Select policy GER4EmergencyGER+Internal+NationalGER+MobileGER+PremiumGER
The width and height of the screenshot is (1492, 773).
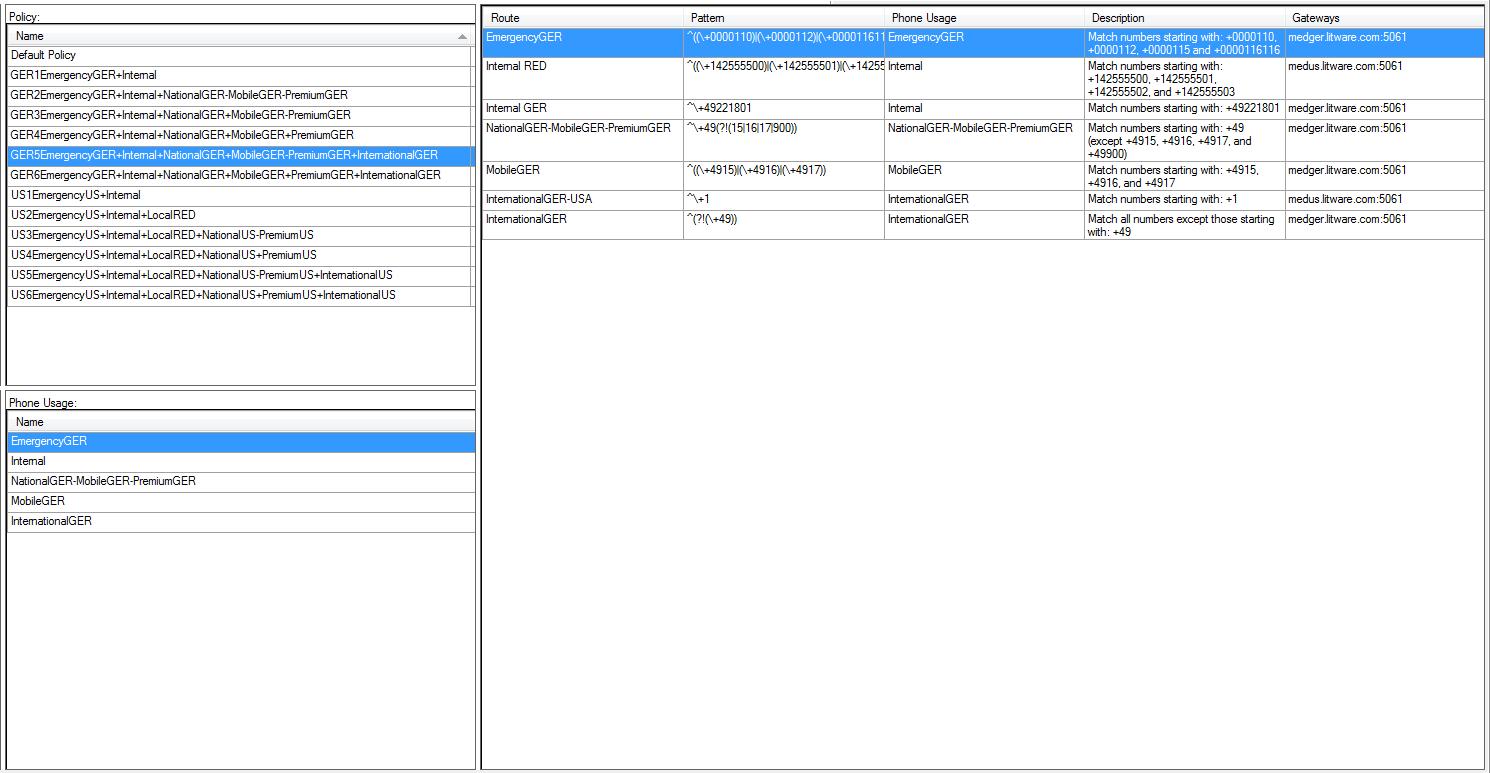(240, 136)
